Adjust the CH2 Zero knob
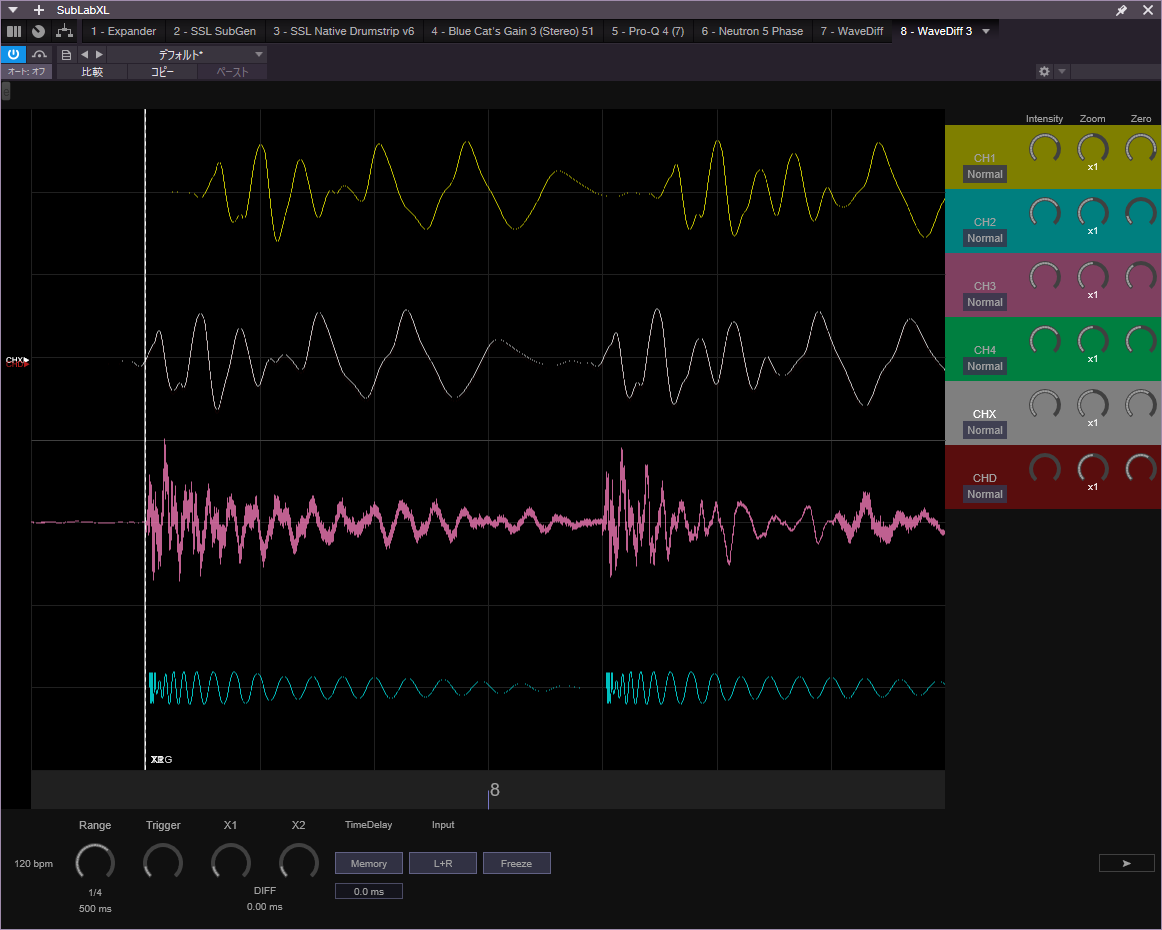This screenshot has width=1162, height=930. tap(1141, 213)
